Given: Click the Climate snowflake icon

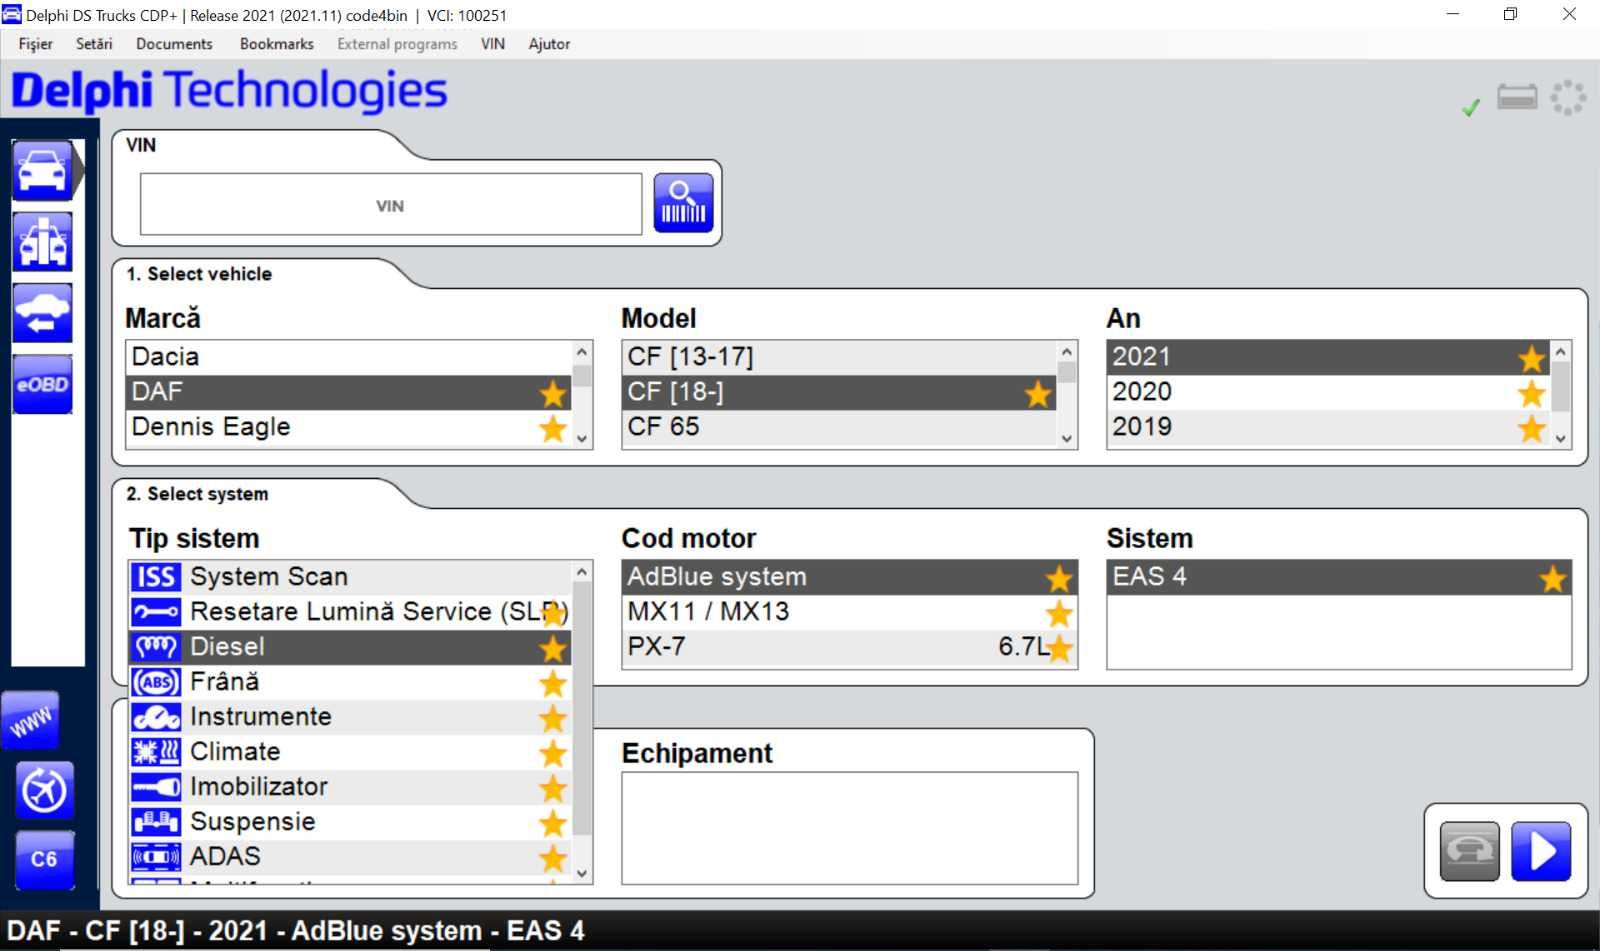Looking at the screenshot, I should (x=156, y=752).
